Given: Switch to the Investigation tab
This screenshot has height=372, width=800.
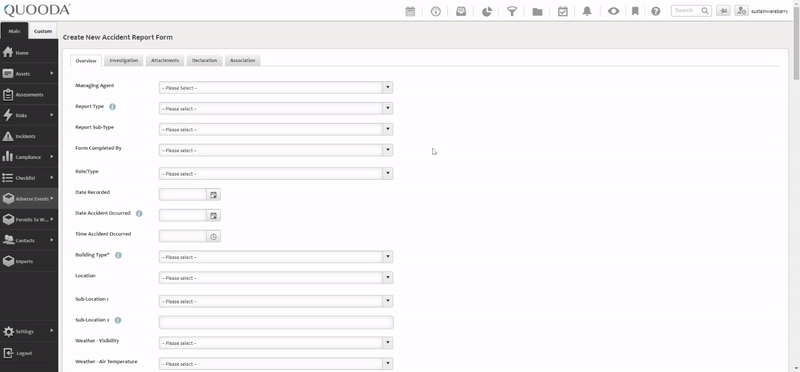Looking at the screenshot, I should pos(123,60).
